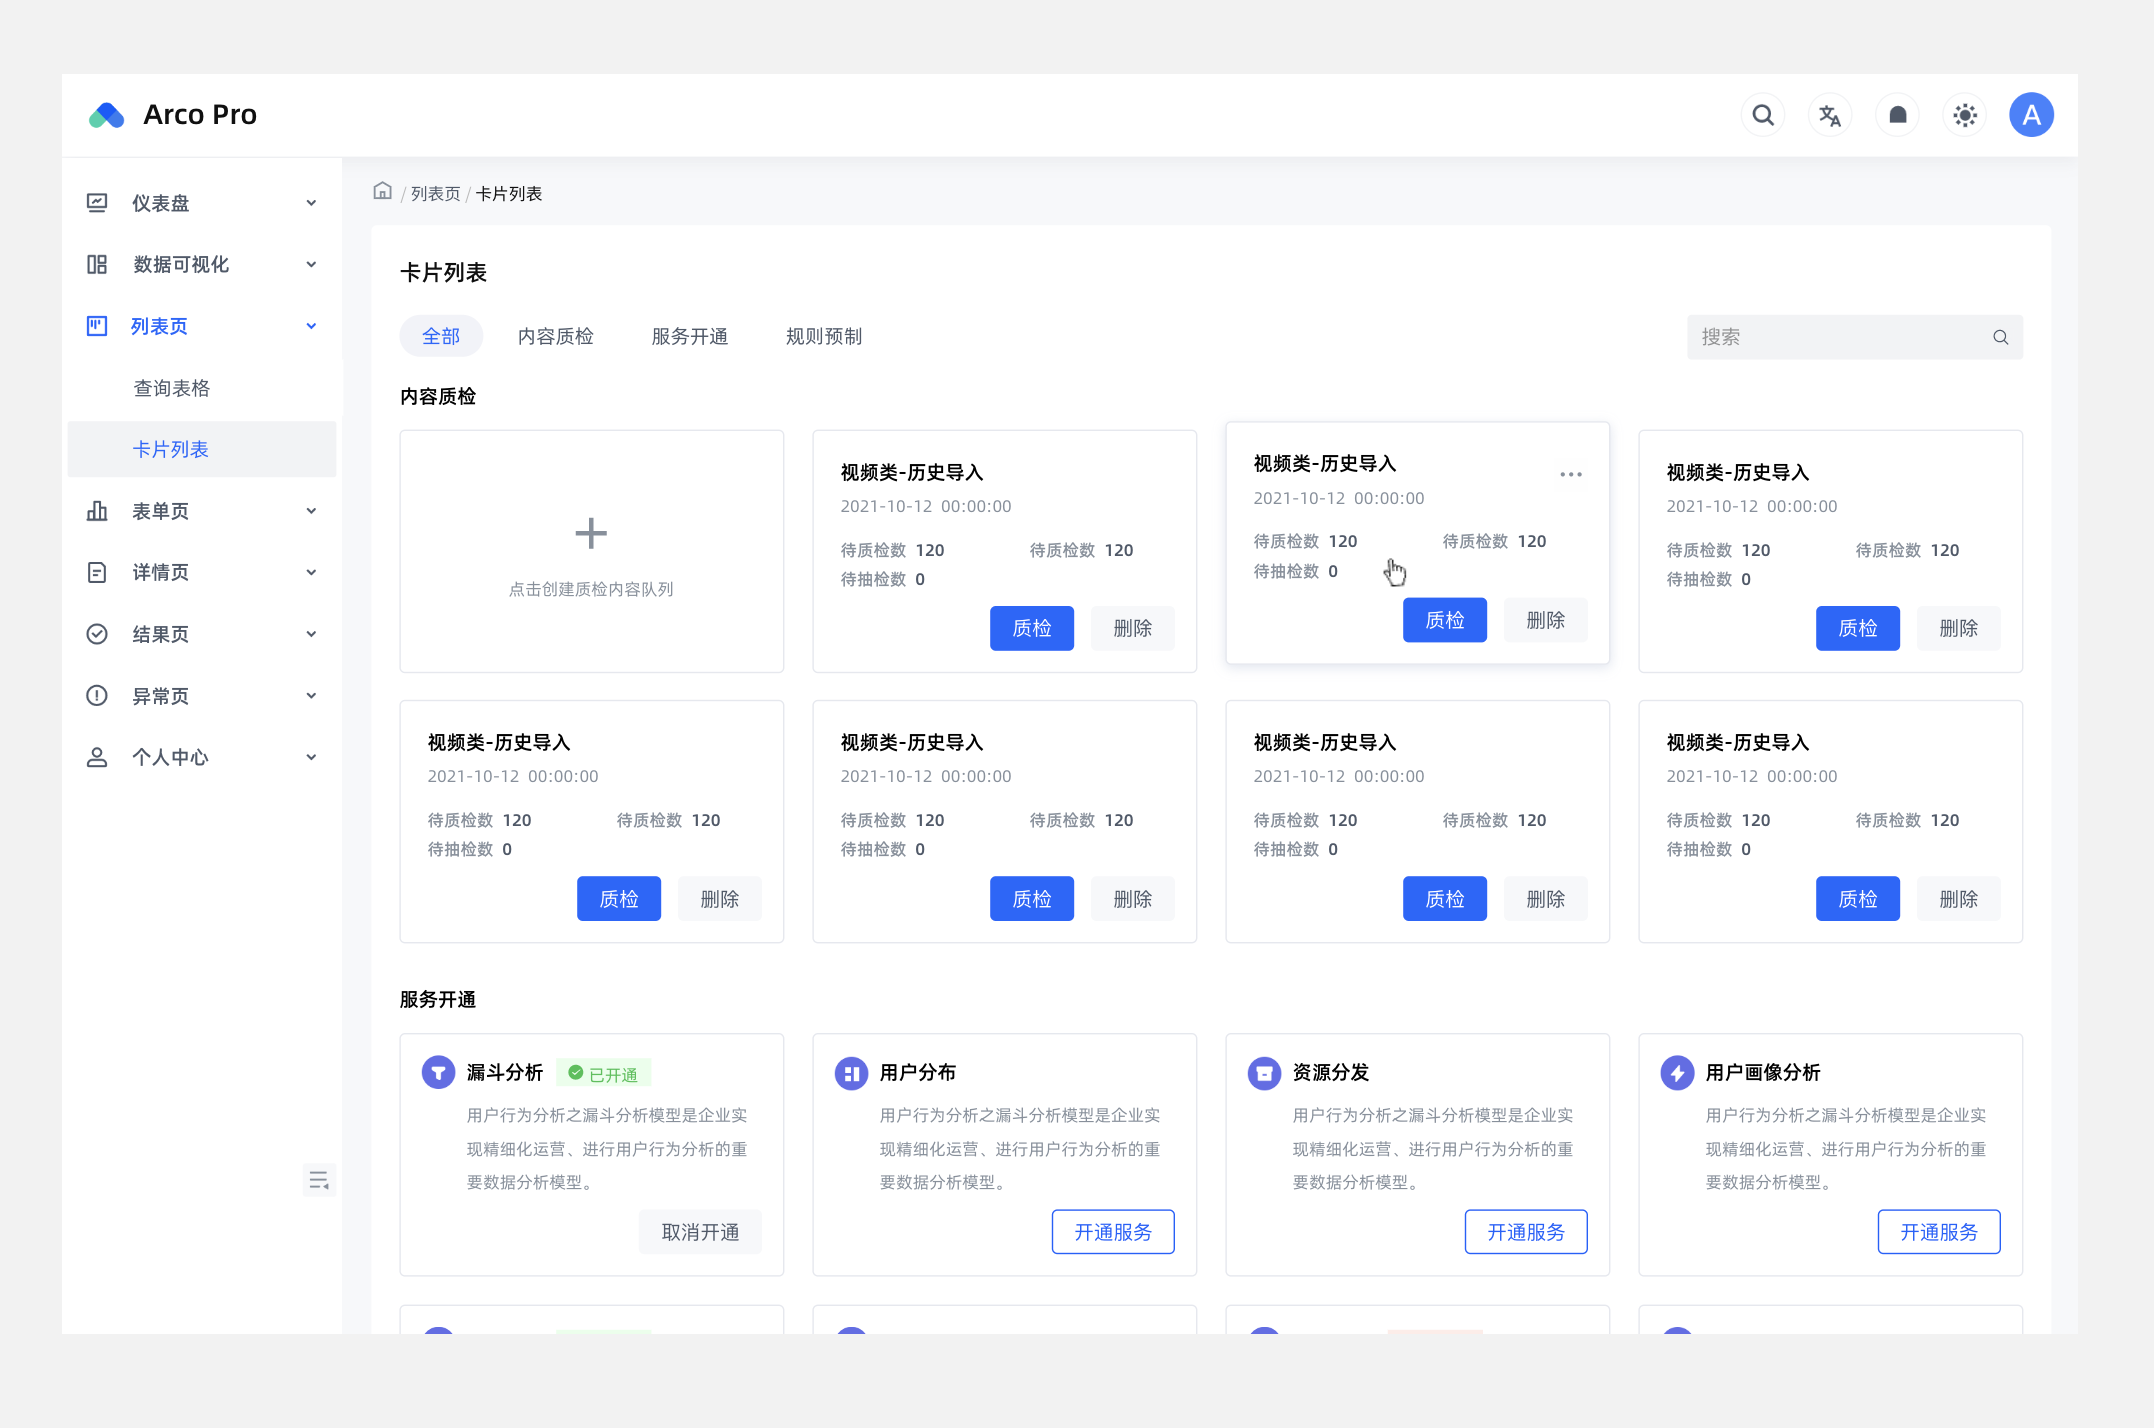Click the funnel analysis 漏斗分析 icon
Viewport: 2154px width, 1428px height.
coord(438,1072)
